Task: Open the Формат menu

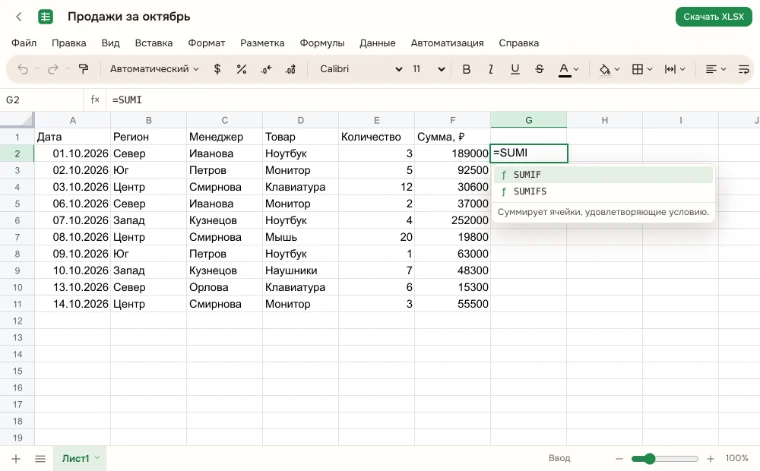Action: 206,43
